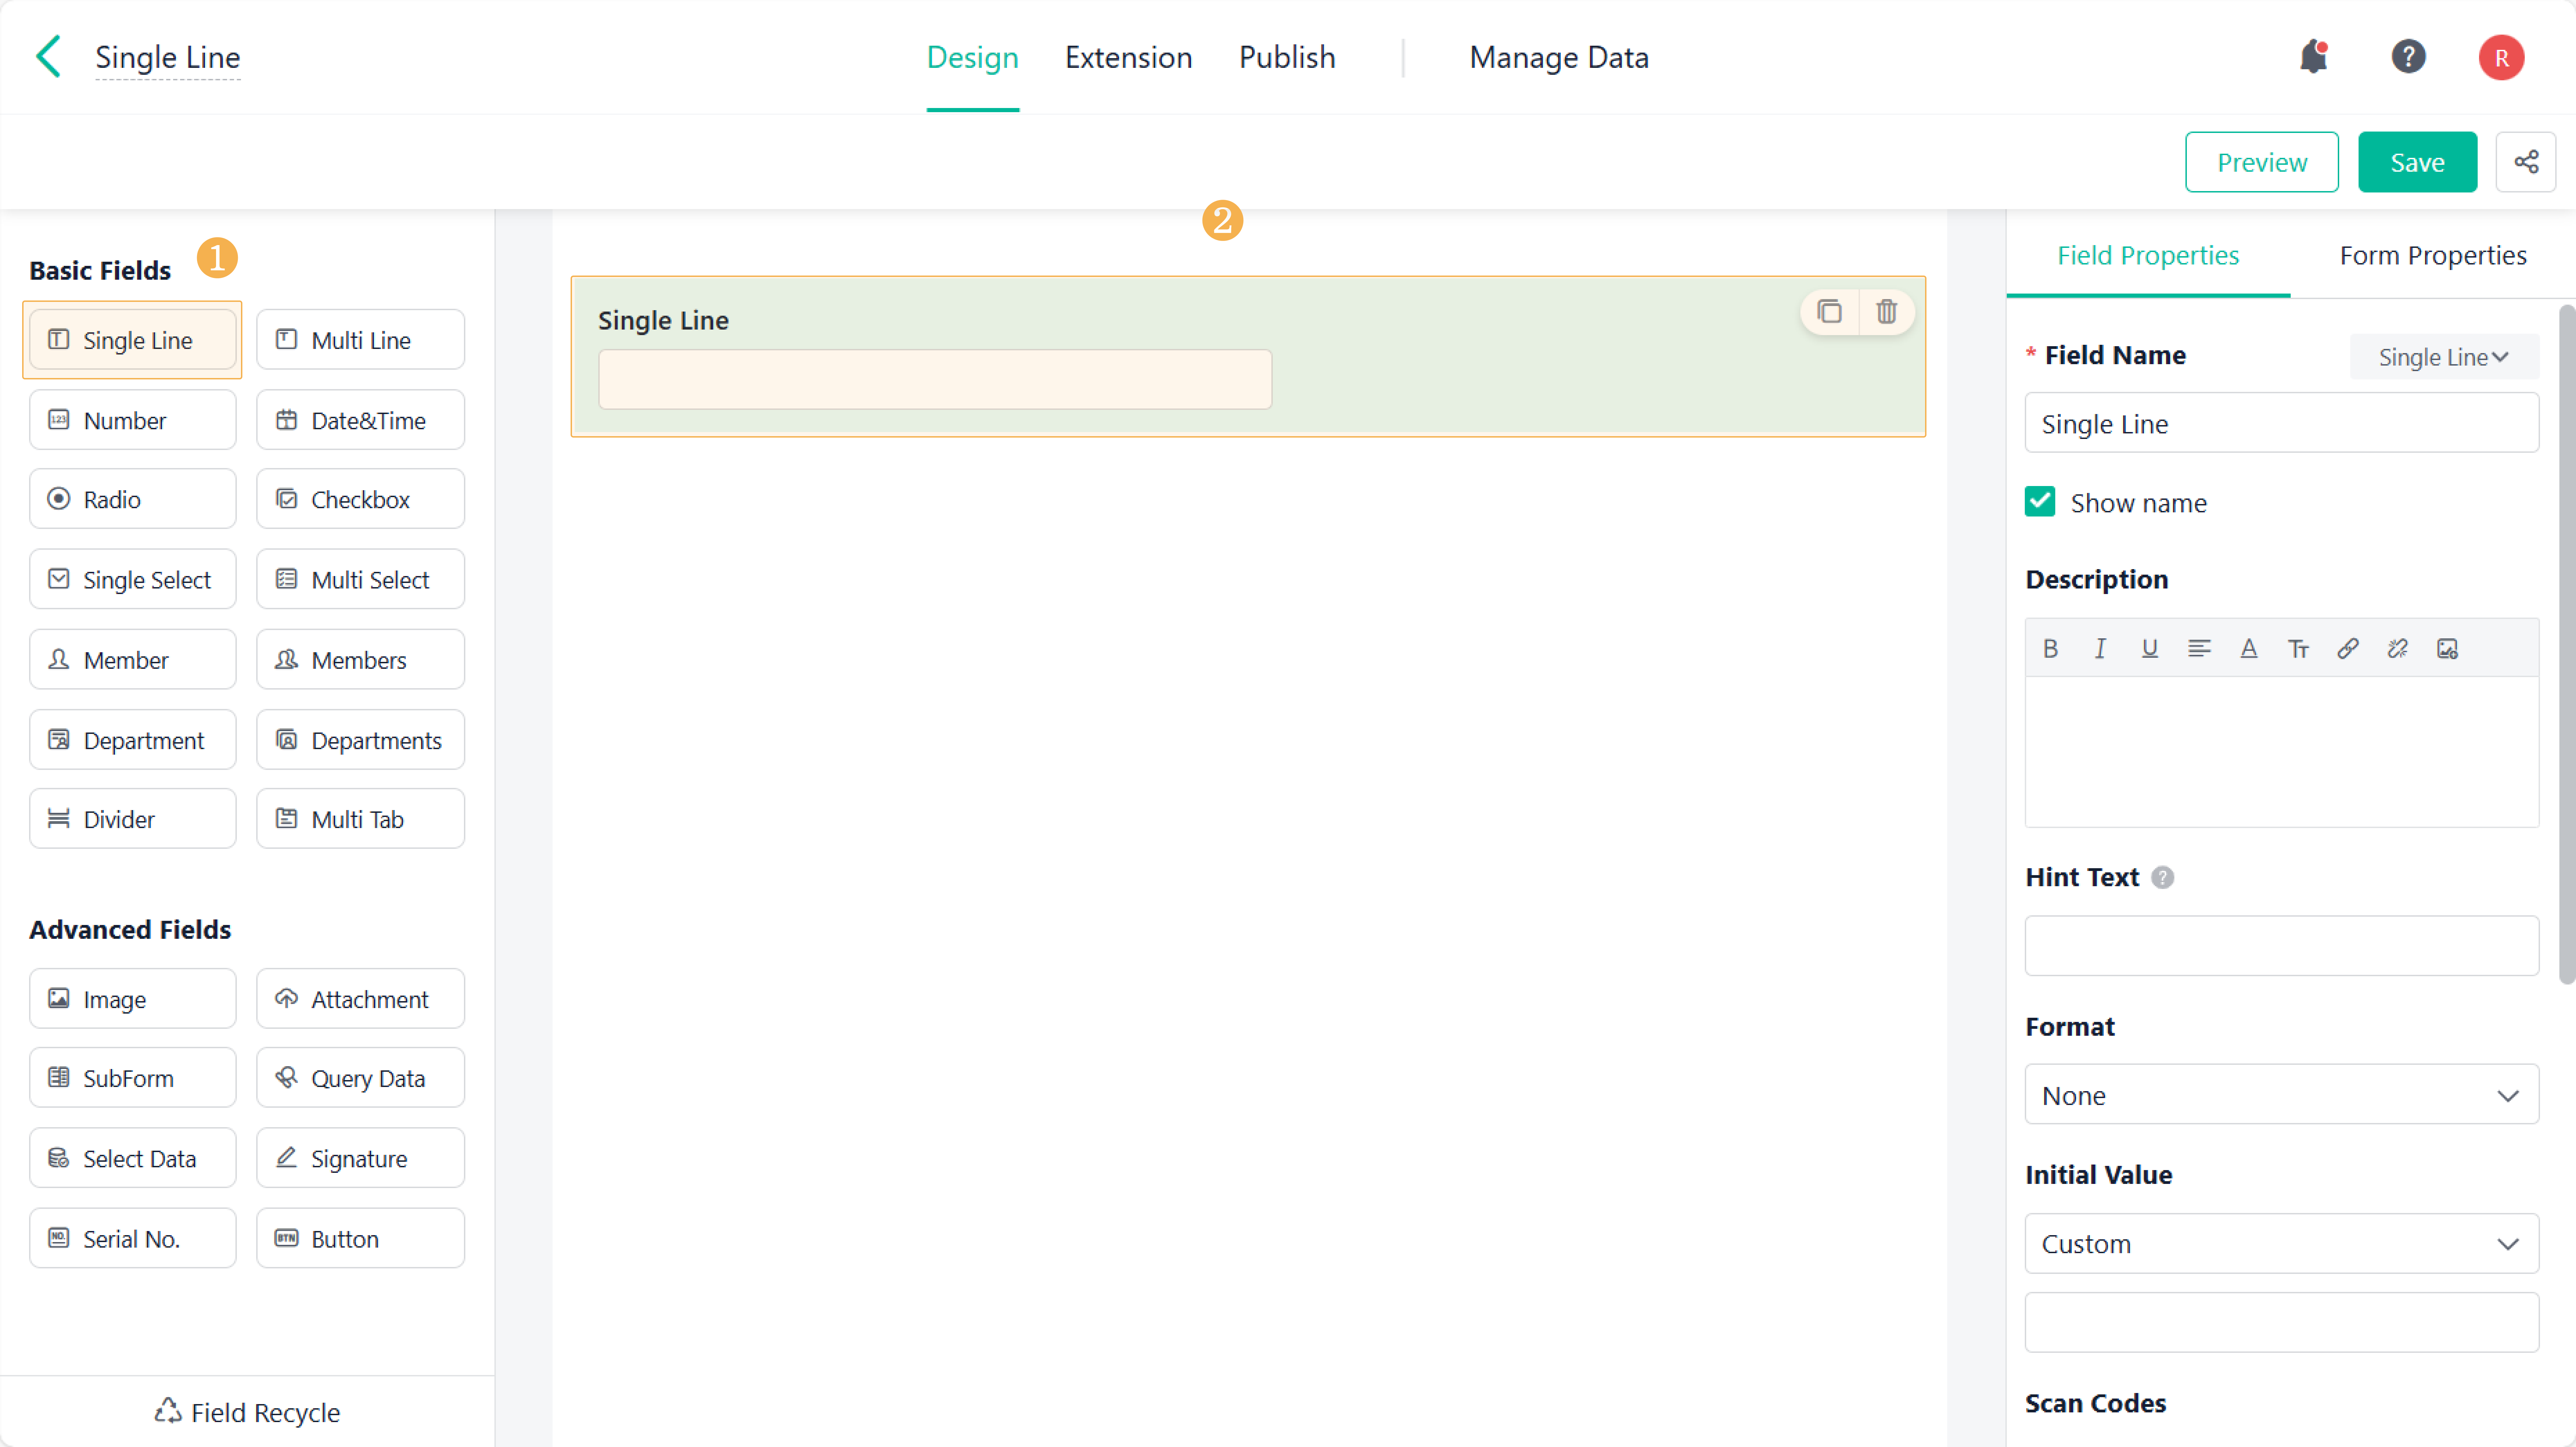Click the Save button
Screen dimensions: 2576x1447
(2417, 162)
